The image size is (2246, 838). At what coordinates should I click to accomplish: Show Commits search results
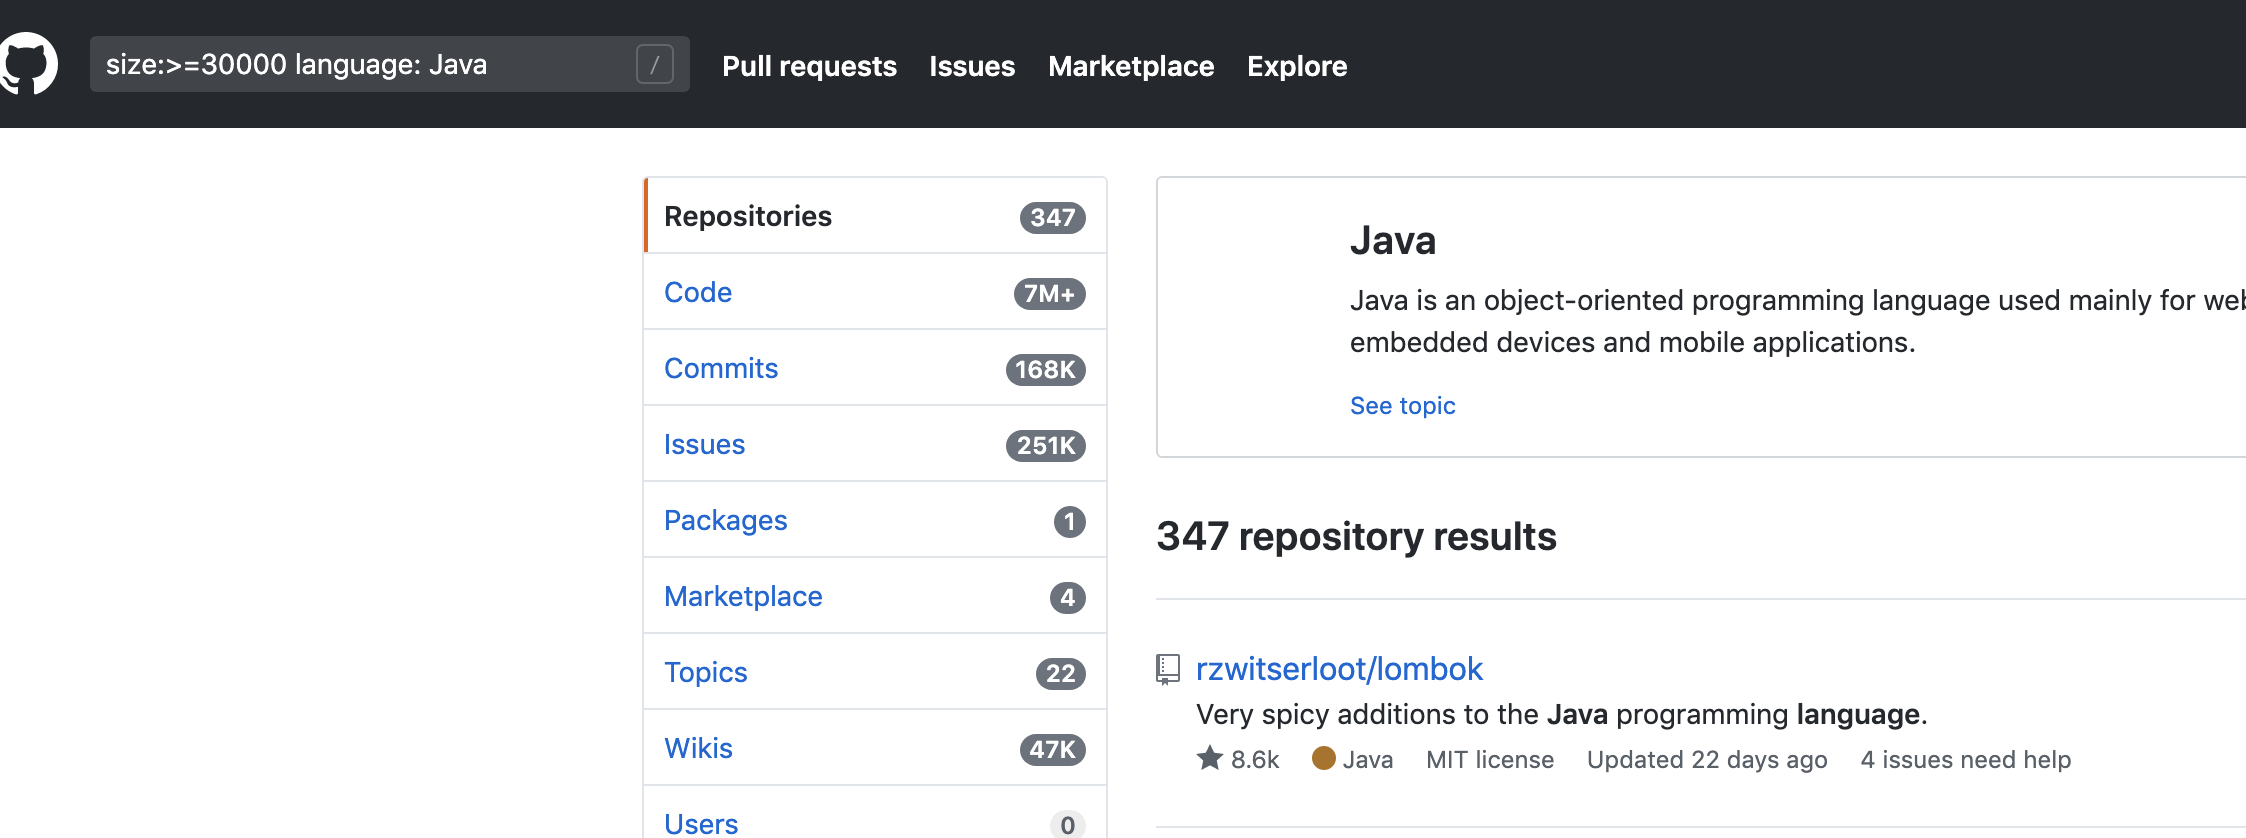721,368
